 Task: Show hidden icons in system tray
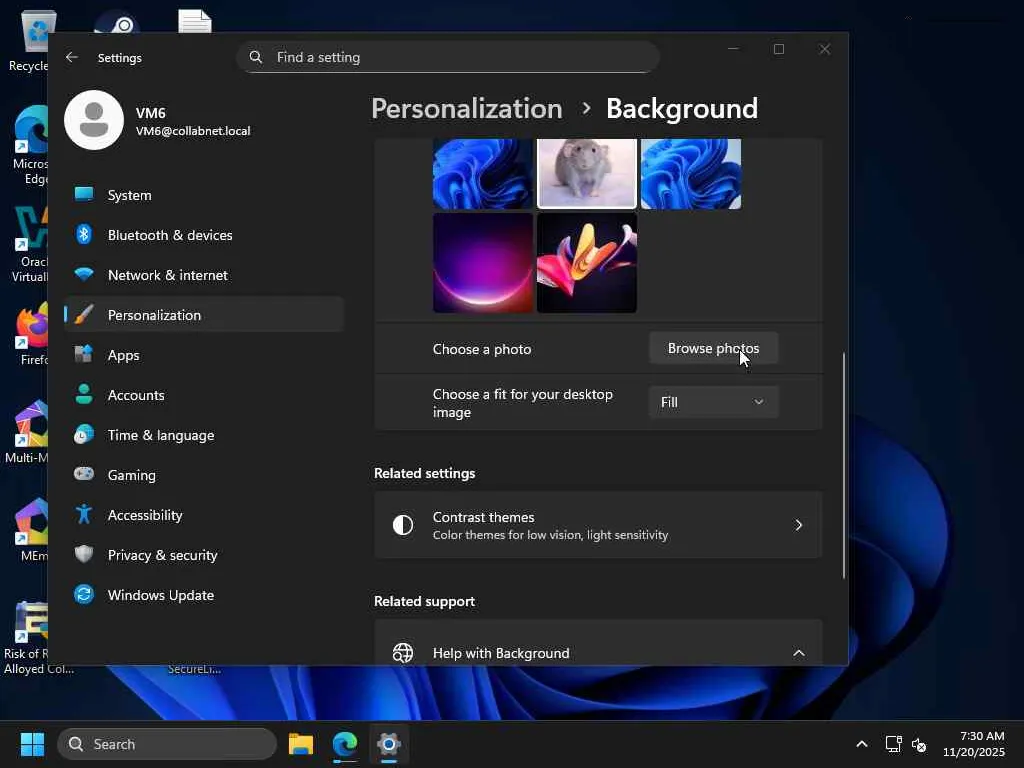tap(861, 744)
